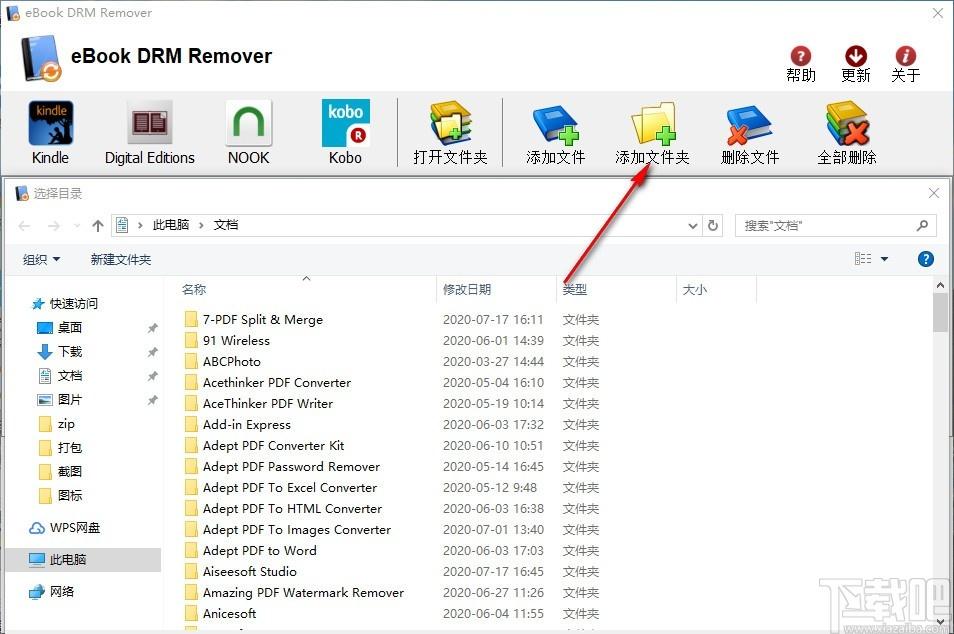
Task: Focus the 搜索"文档" search field
Action: coord(835,226)
